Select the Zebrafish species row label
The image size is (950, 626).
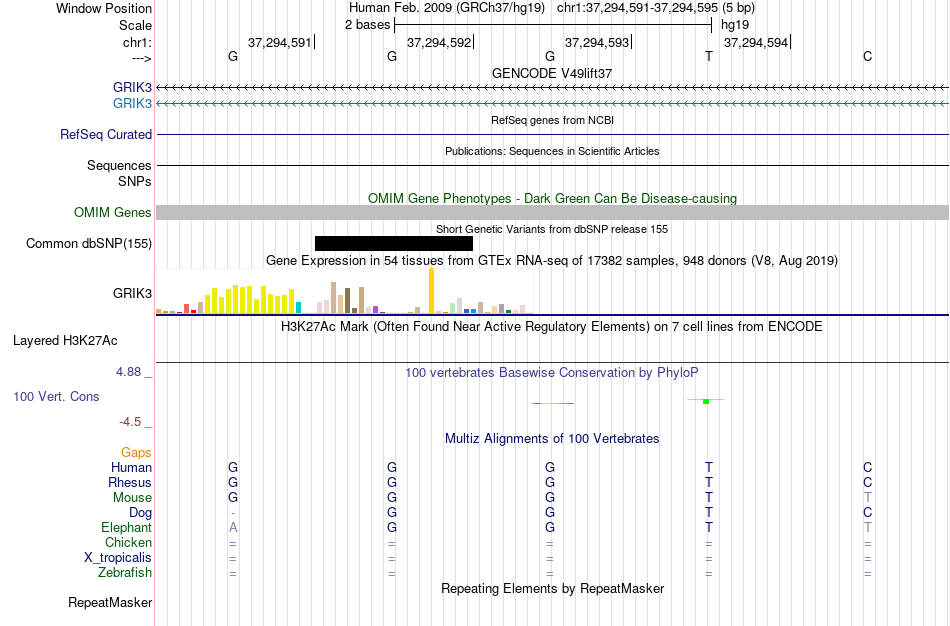pos(125,573)
